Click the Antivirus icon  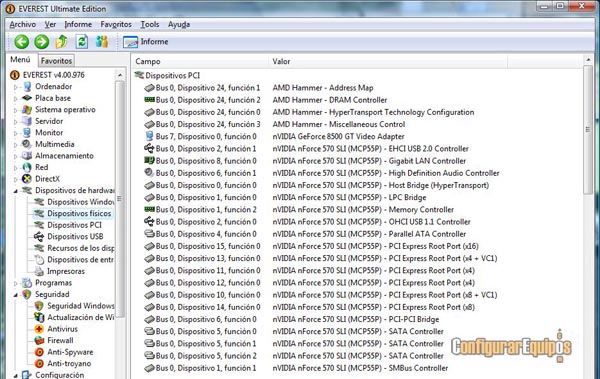[39, 328]
